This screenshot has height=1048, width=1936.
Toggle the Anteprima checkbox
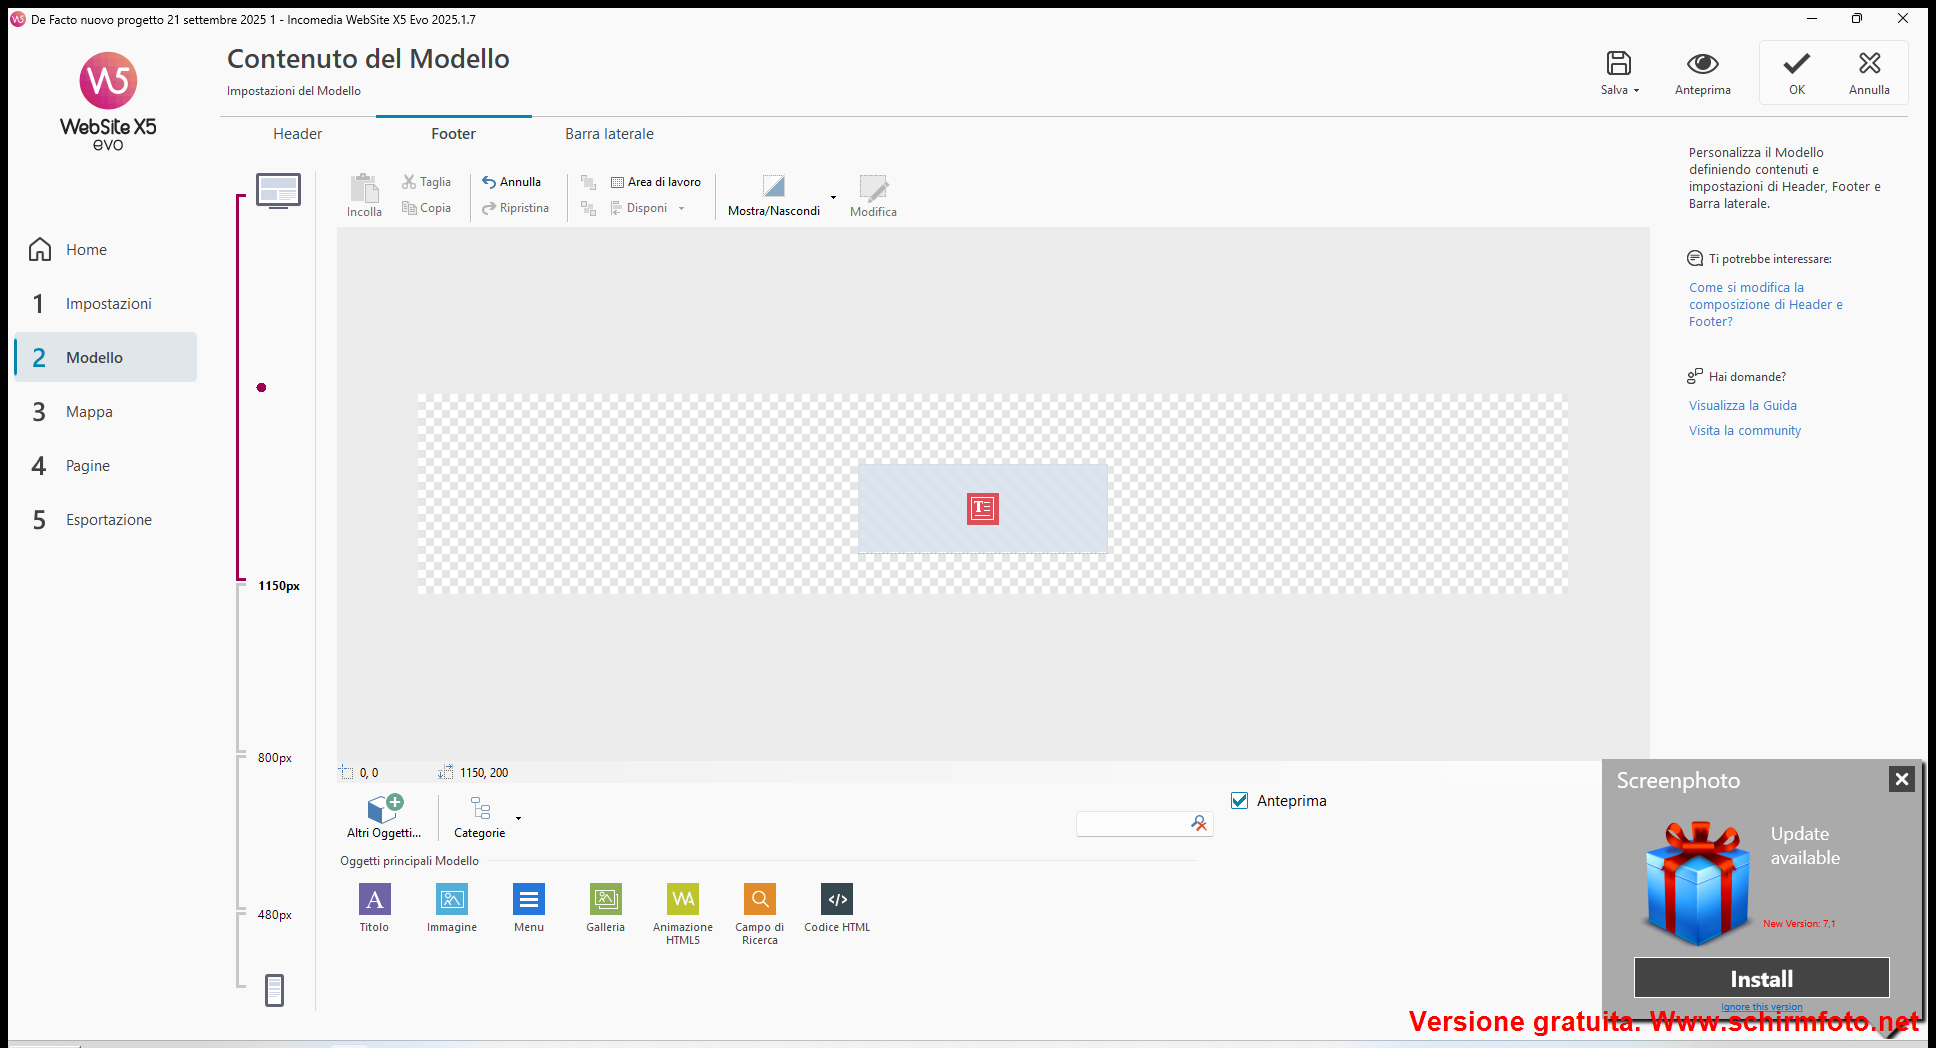1240,801
